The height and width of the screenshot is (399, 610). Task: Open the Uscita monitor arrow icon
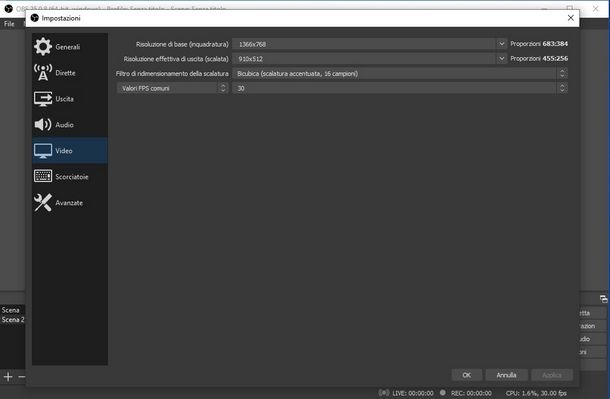tap(43, 99)
